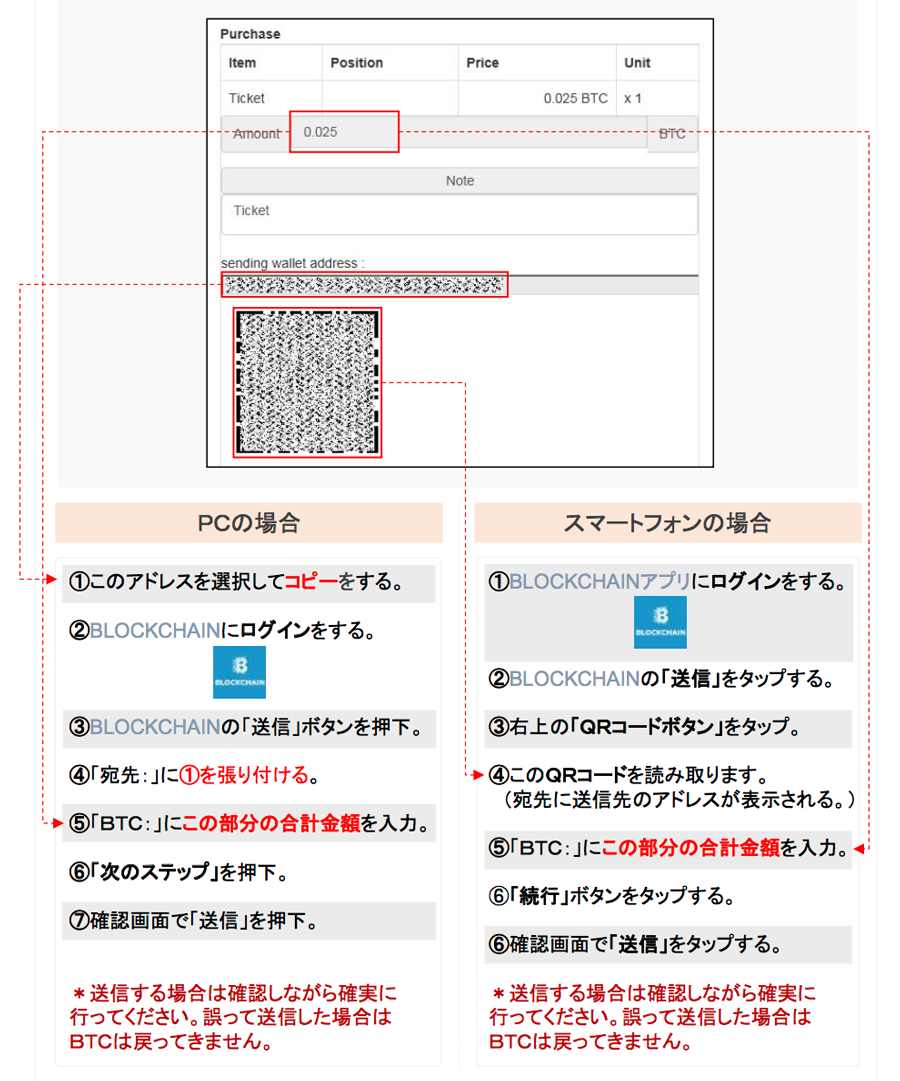Image resolution: width=900 pixels, height=1081 pixels.
Task: Click the Amount label in purchase form
Action: [257, 134]
